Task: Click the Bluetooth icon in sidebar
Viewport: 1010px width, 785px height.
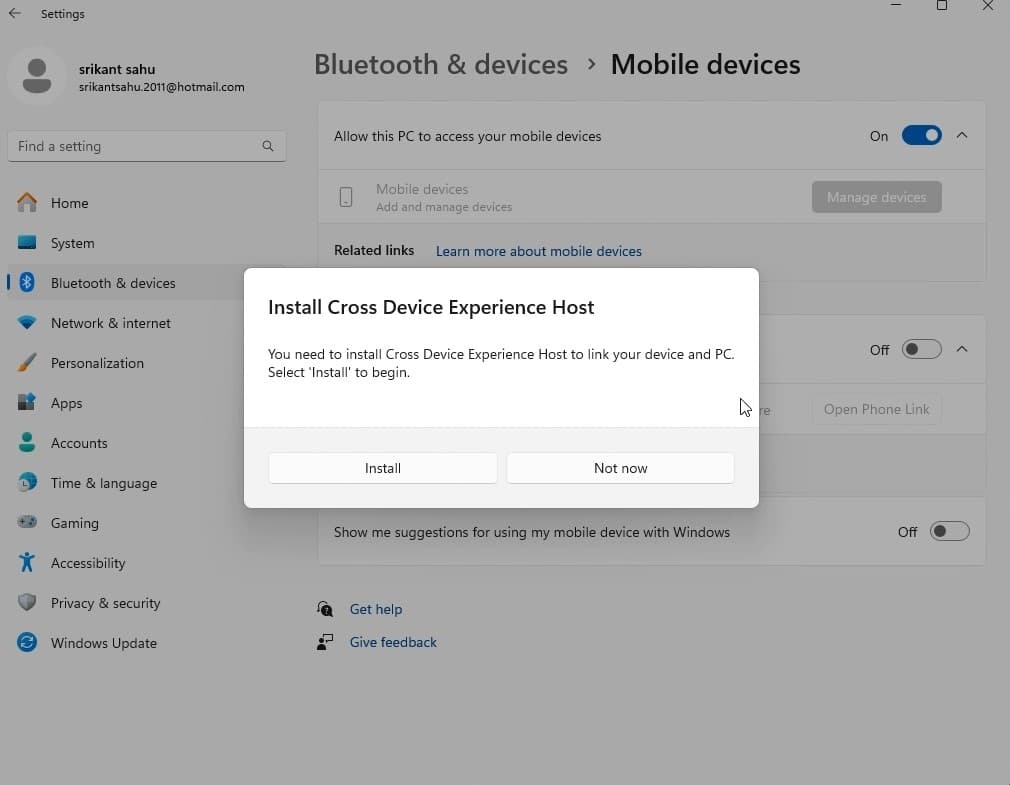Action: (x=28, y=283)
